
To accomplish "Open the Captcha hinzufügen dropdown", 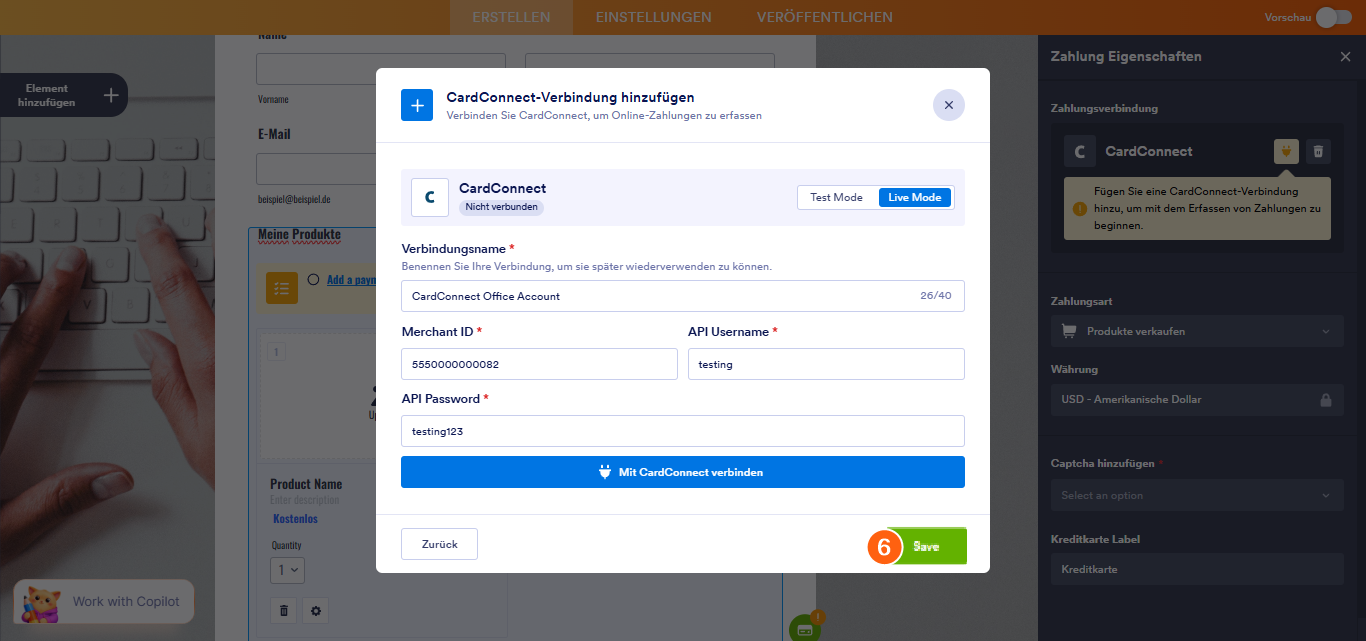I will [x=1196, y=495].
